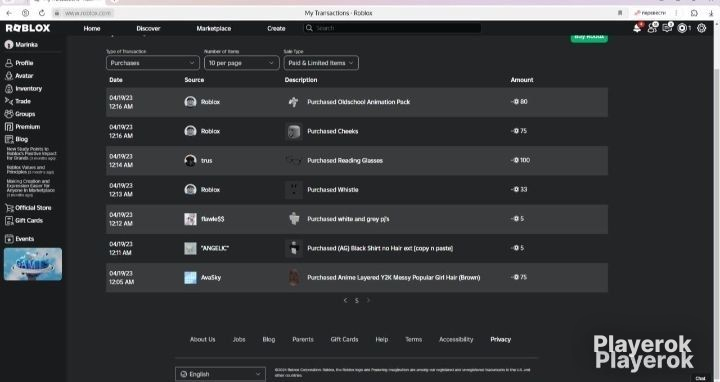
Task: Open 10 per page dropdown
Action: [x=241, y=63]
